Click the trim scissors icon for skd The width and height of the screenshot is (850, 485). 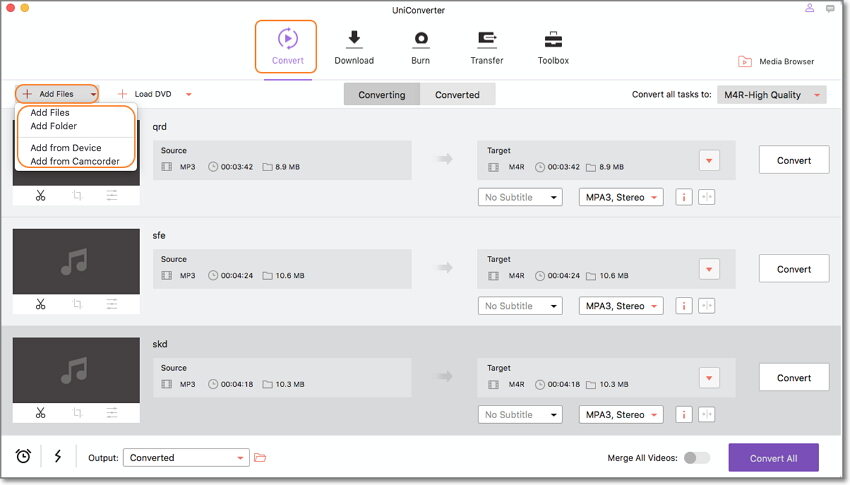(x=41, y=413)
